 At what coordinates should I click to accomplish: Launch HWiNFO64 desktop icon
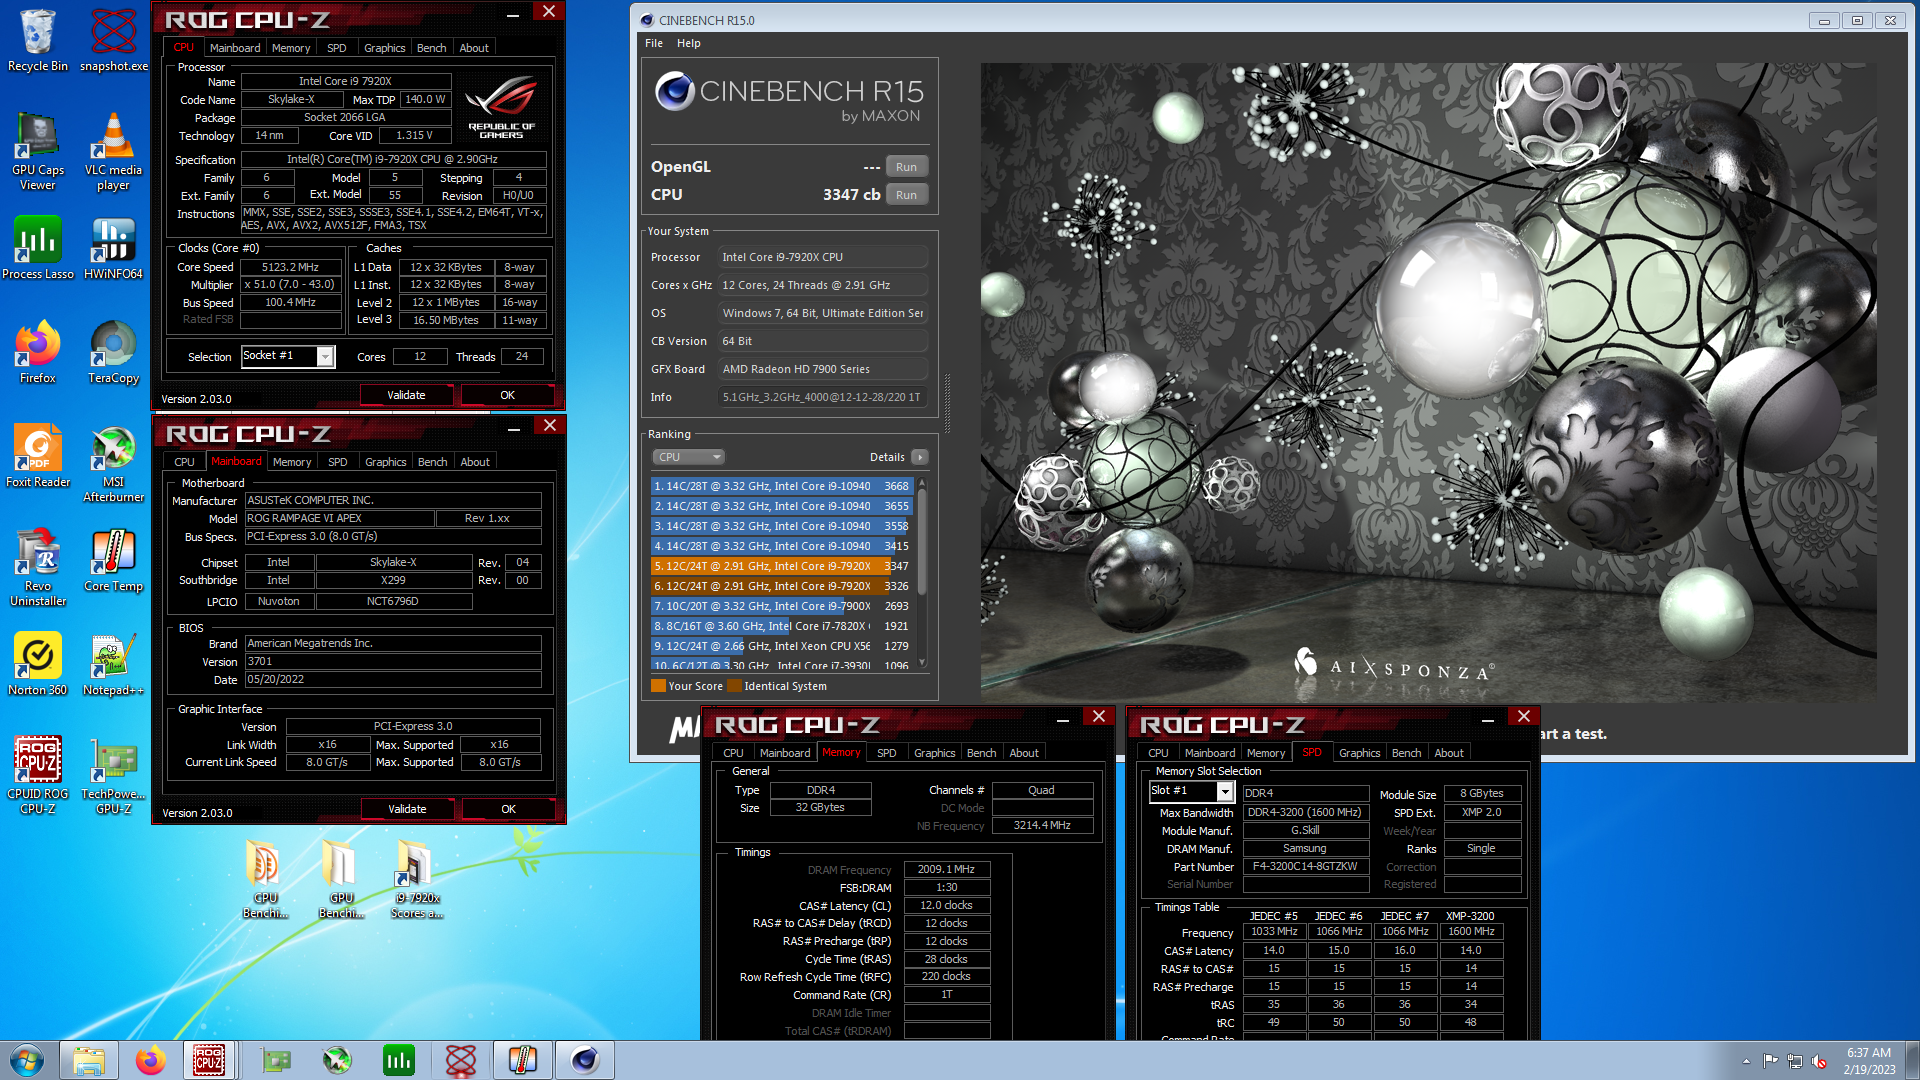(114, 248)
